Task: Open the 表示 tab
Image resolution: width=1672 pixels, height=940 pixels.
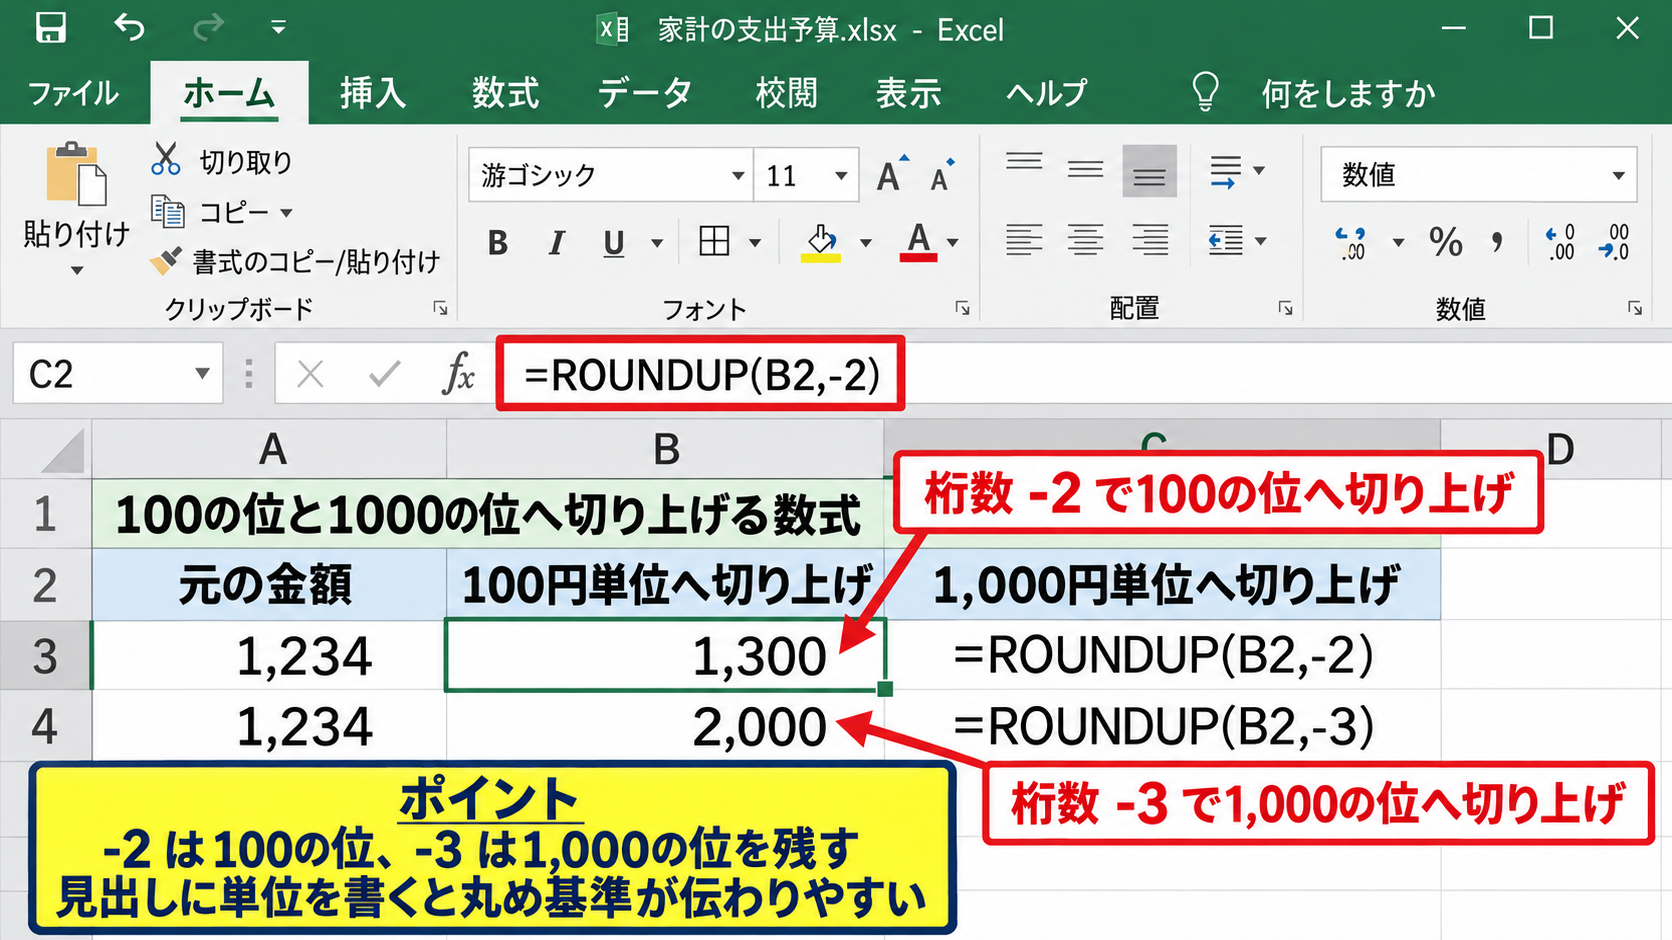Action: coord(908,93)
